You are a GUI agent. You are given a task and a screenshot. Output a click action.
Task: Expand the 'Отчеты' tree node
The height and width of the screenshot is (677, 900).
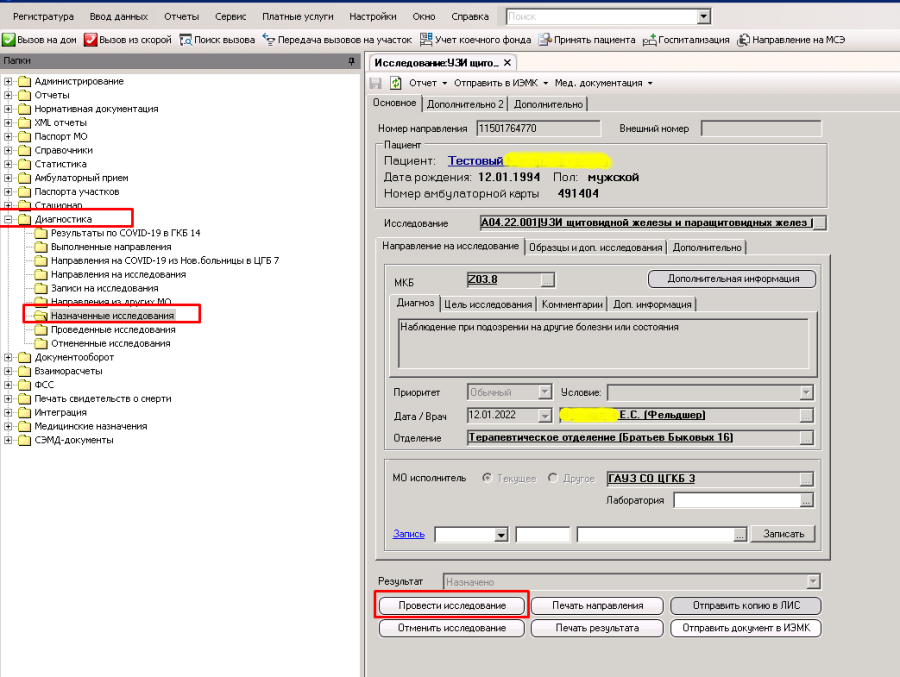pyautogui.click(x=8, y=95)
